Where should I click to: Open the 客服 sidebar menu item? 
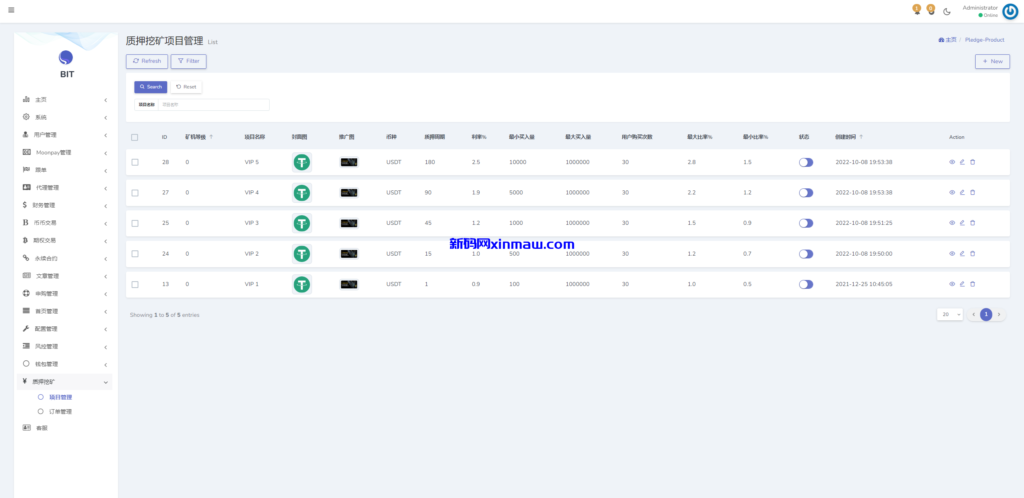tap(41, 428)
